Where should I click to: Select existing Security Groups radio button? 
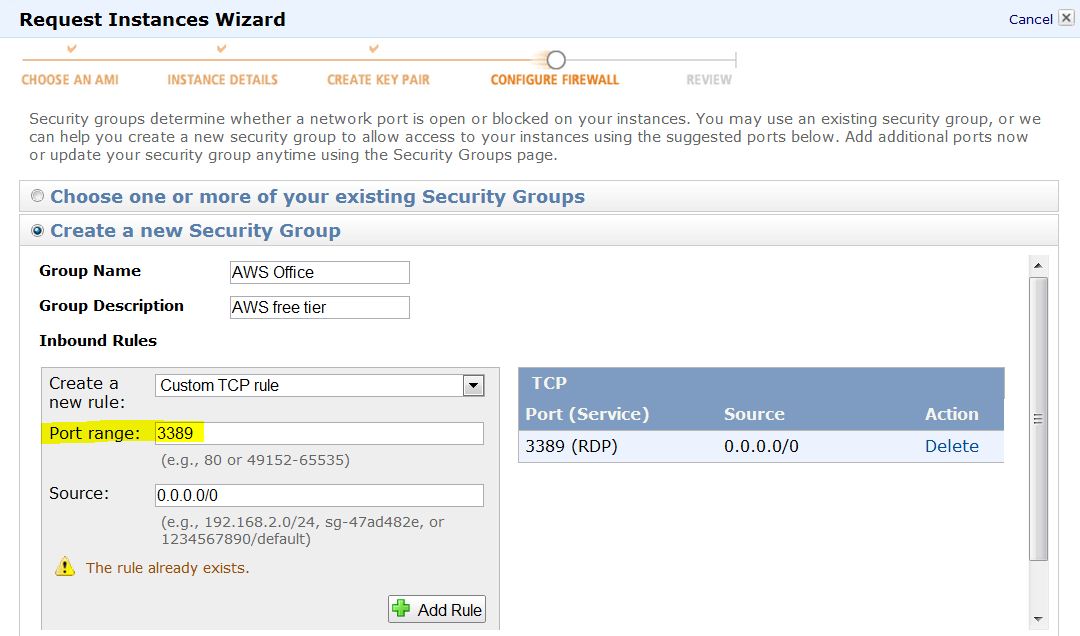tap(37, 196)
